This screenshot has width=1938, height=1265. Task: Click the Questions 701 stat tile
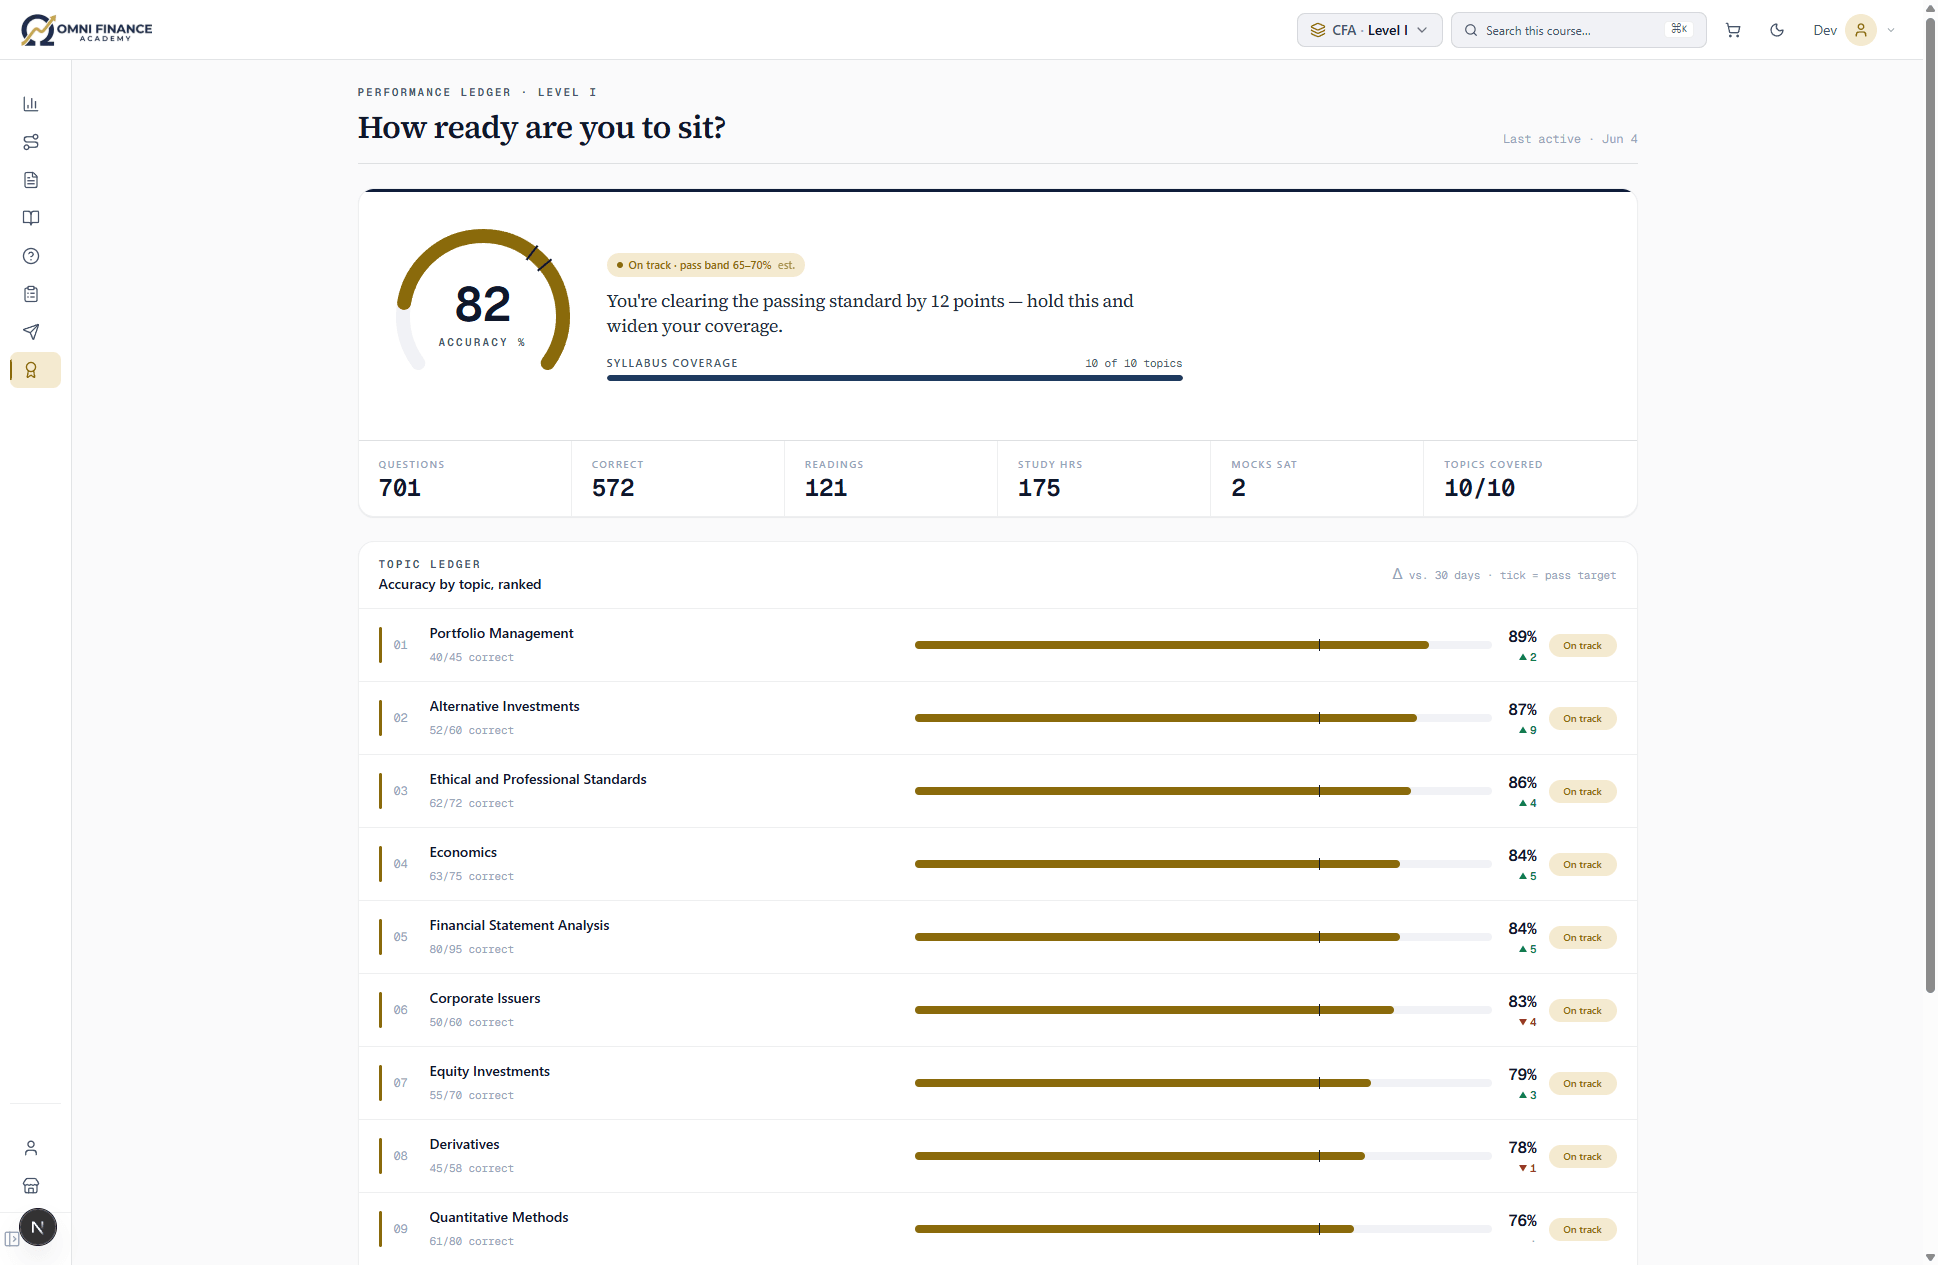(x=465, y=479)
